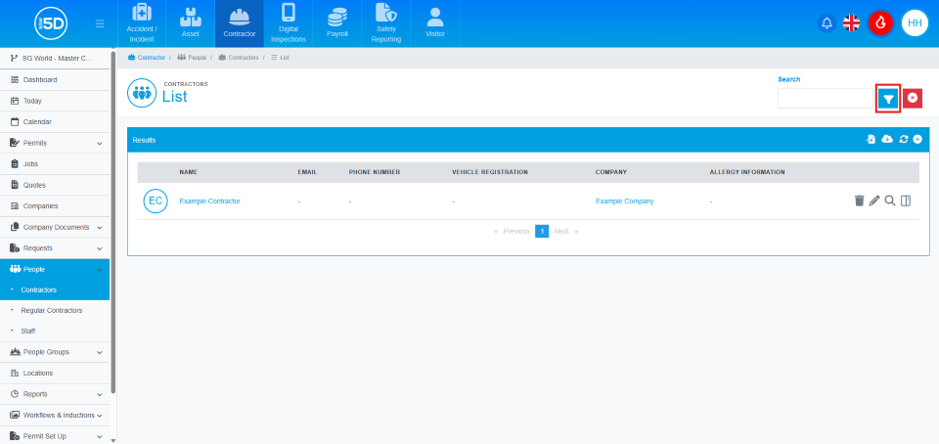The height and width of the screenshot is (444, 939).
Task: Expand the People Groups menu
Action: [54, 352]
